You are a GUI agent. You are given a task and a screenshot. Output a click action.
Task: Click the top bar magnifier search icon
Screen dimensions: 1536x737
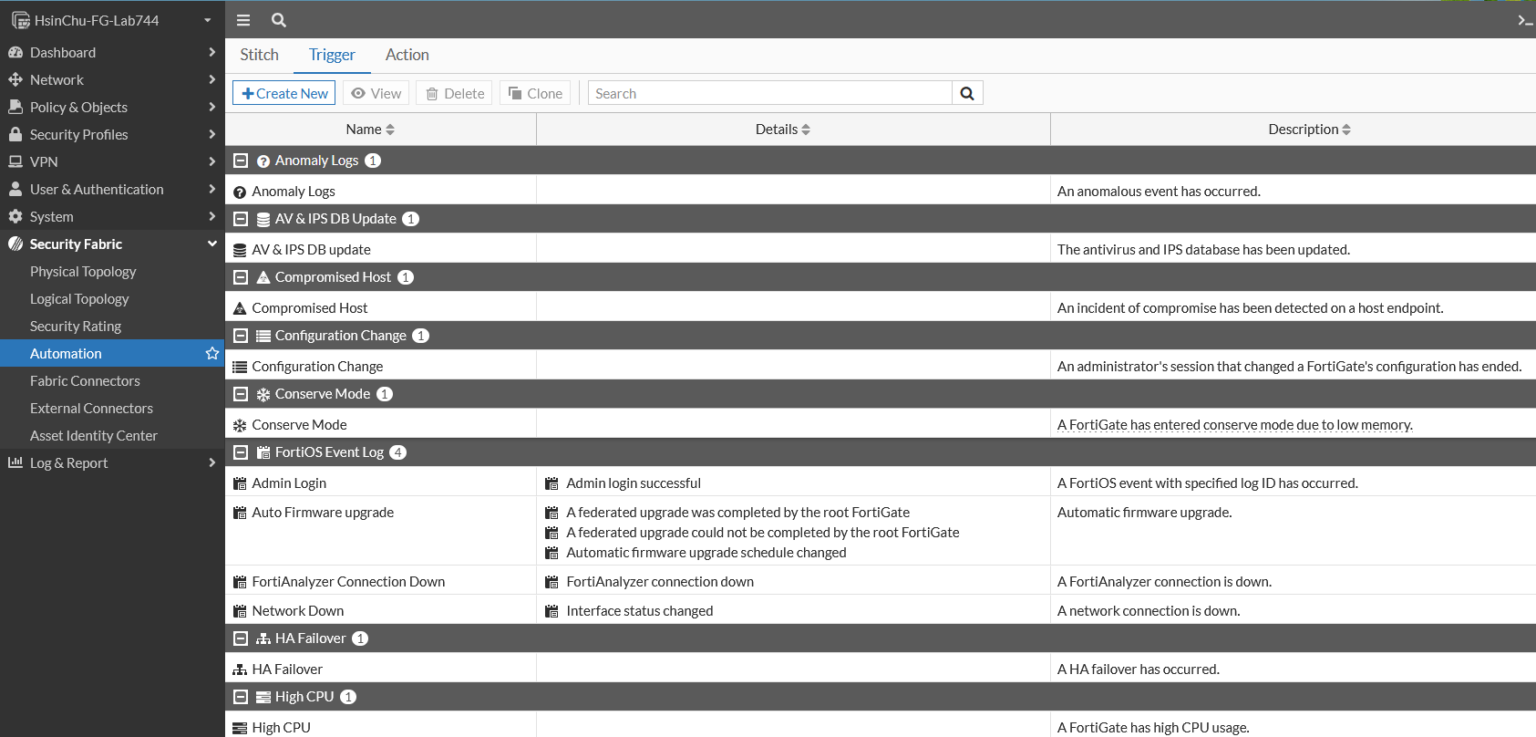pos(278,20)
